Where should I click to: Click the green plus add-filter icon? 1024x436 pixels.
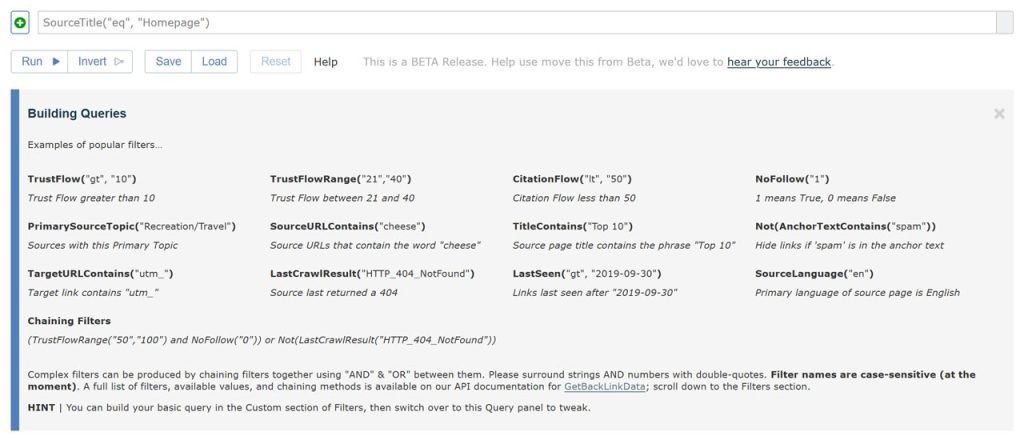click(20, 22)
